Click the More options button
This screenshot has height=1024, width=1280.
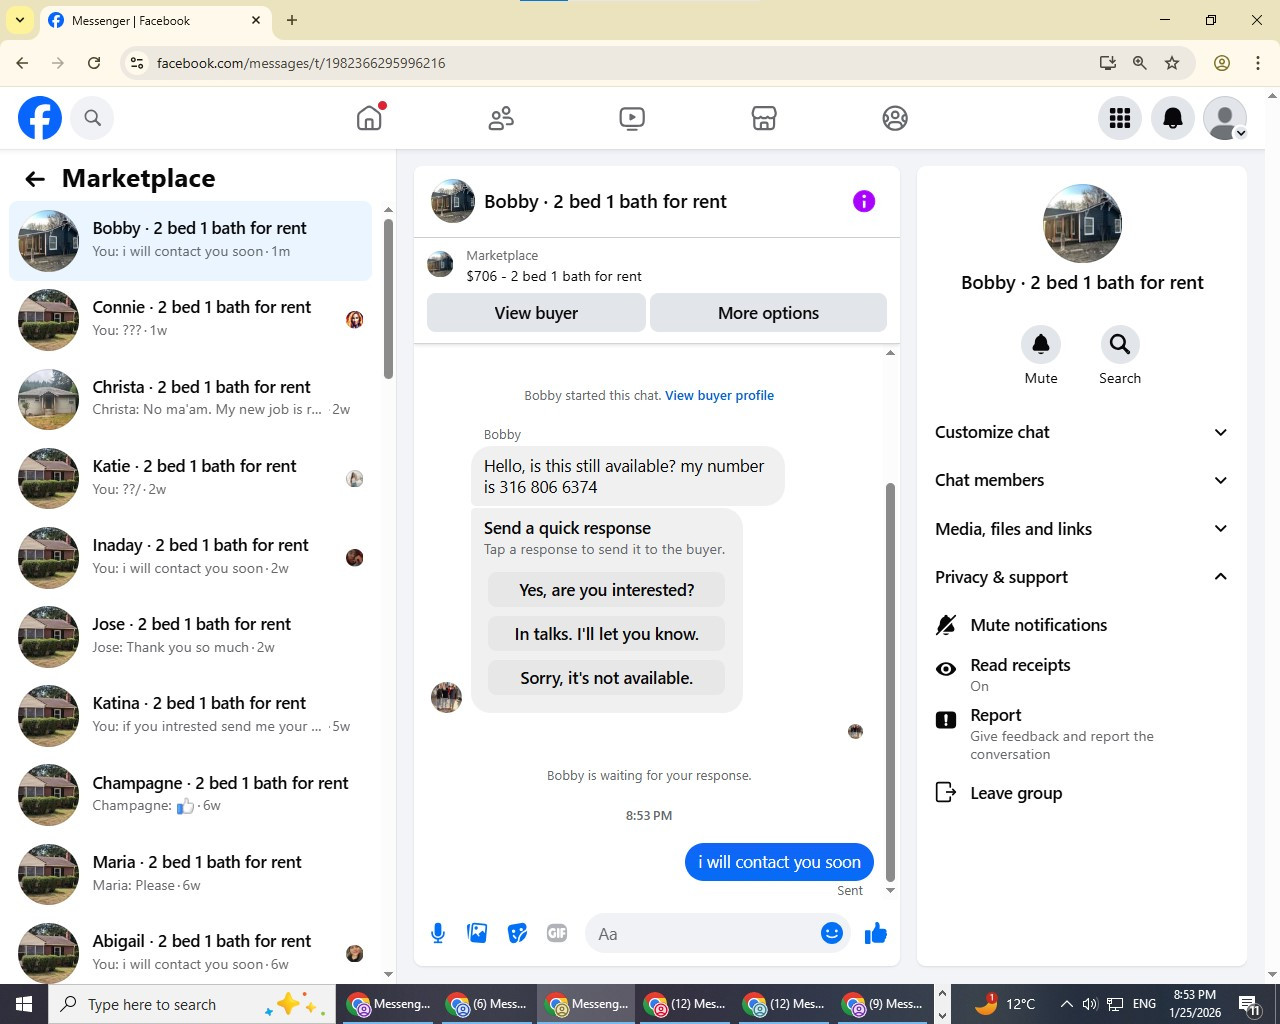(768, 313)
